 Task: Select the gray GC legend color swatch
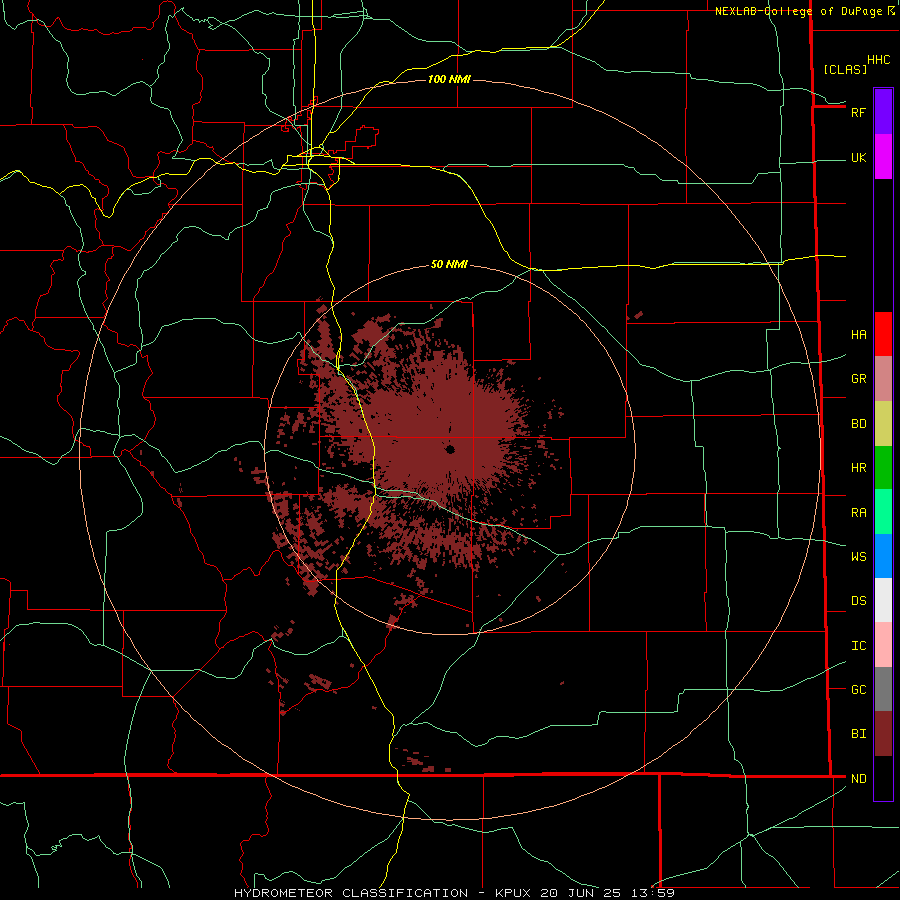pyautogui.click(x=883, y=689)
